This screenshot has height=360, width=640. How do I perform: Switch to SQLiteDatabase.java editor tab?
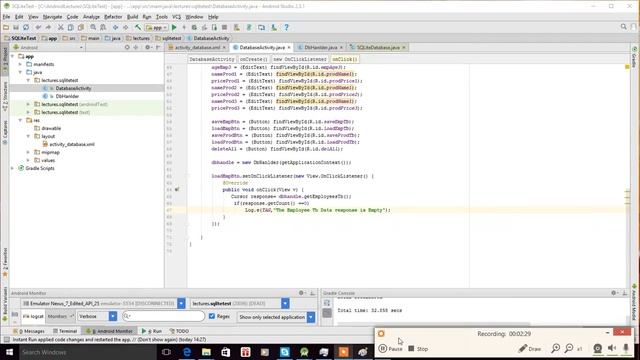[x=378, y=47]
